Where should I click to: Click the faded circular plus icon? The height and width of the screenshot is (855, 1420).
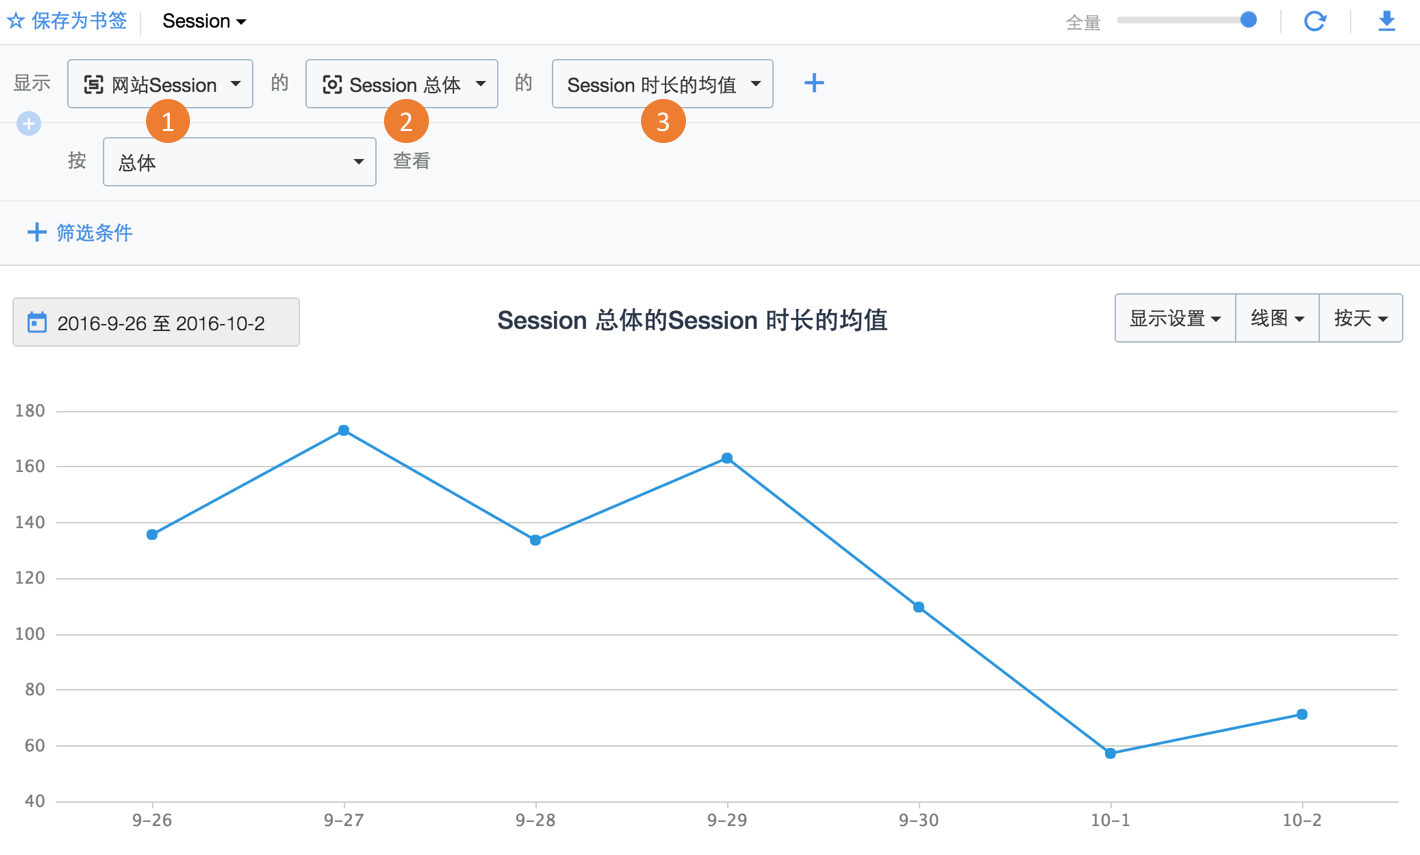(x=29, y=124)
